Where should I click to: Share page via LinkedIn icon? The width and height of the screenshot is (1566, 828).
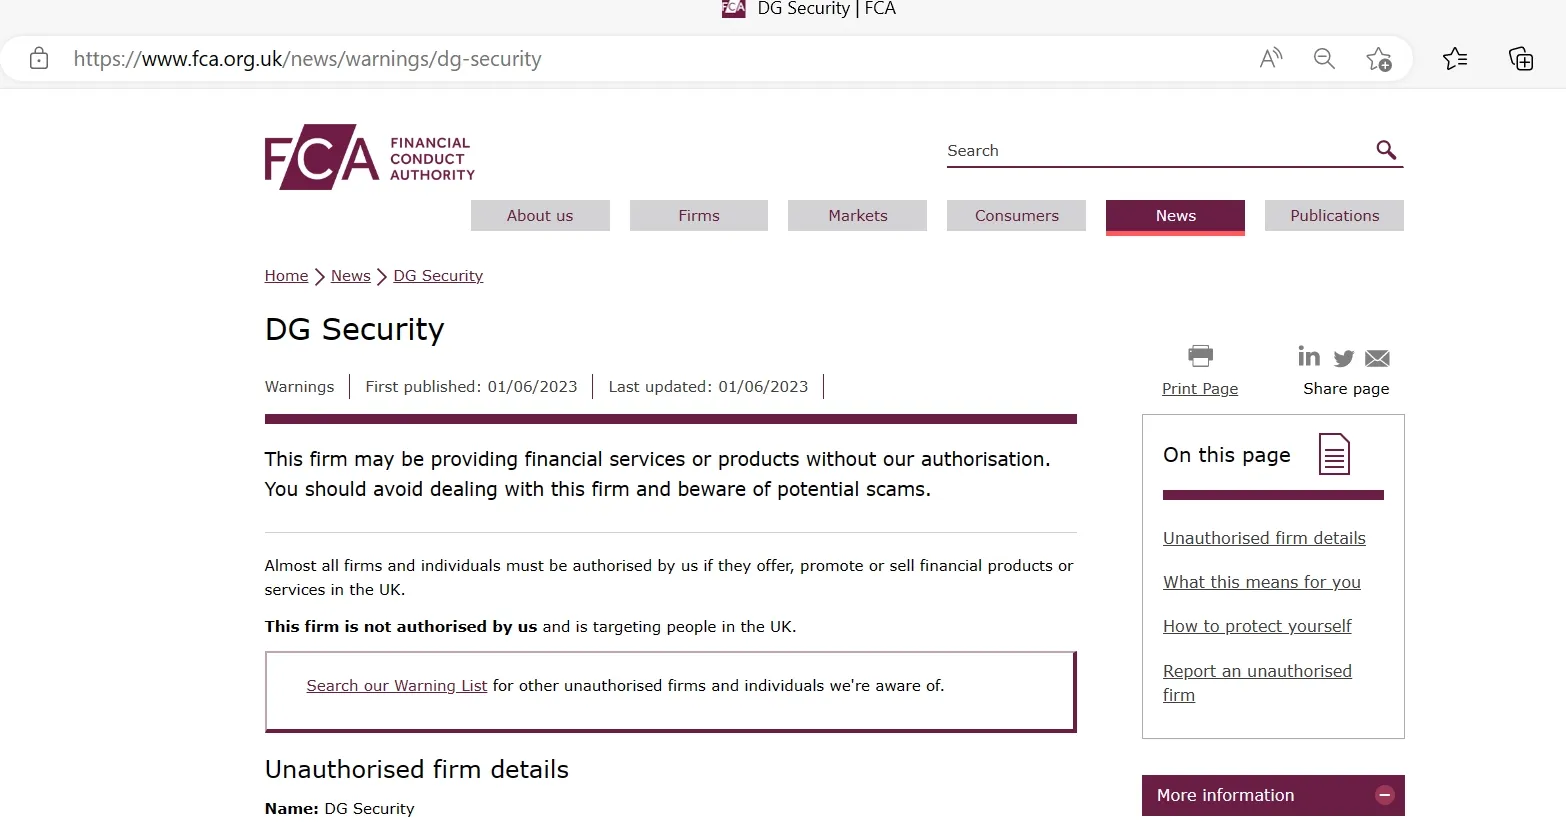[1309, 356]
